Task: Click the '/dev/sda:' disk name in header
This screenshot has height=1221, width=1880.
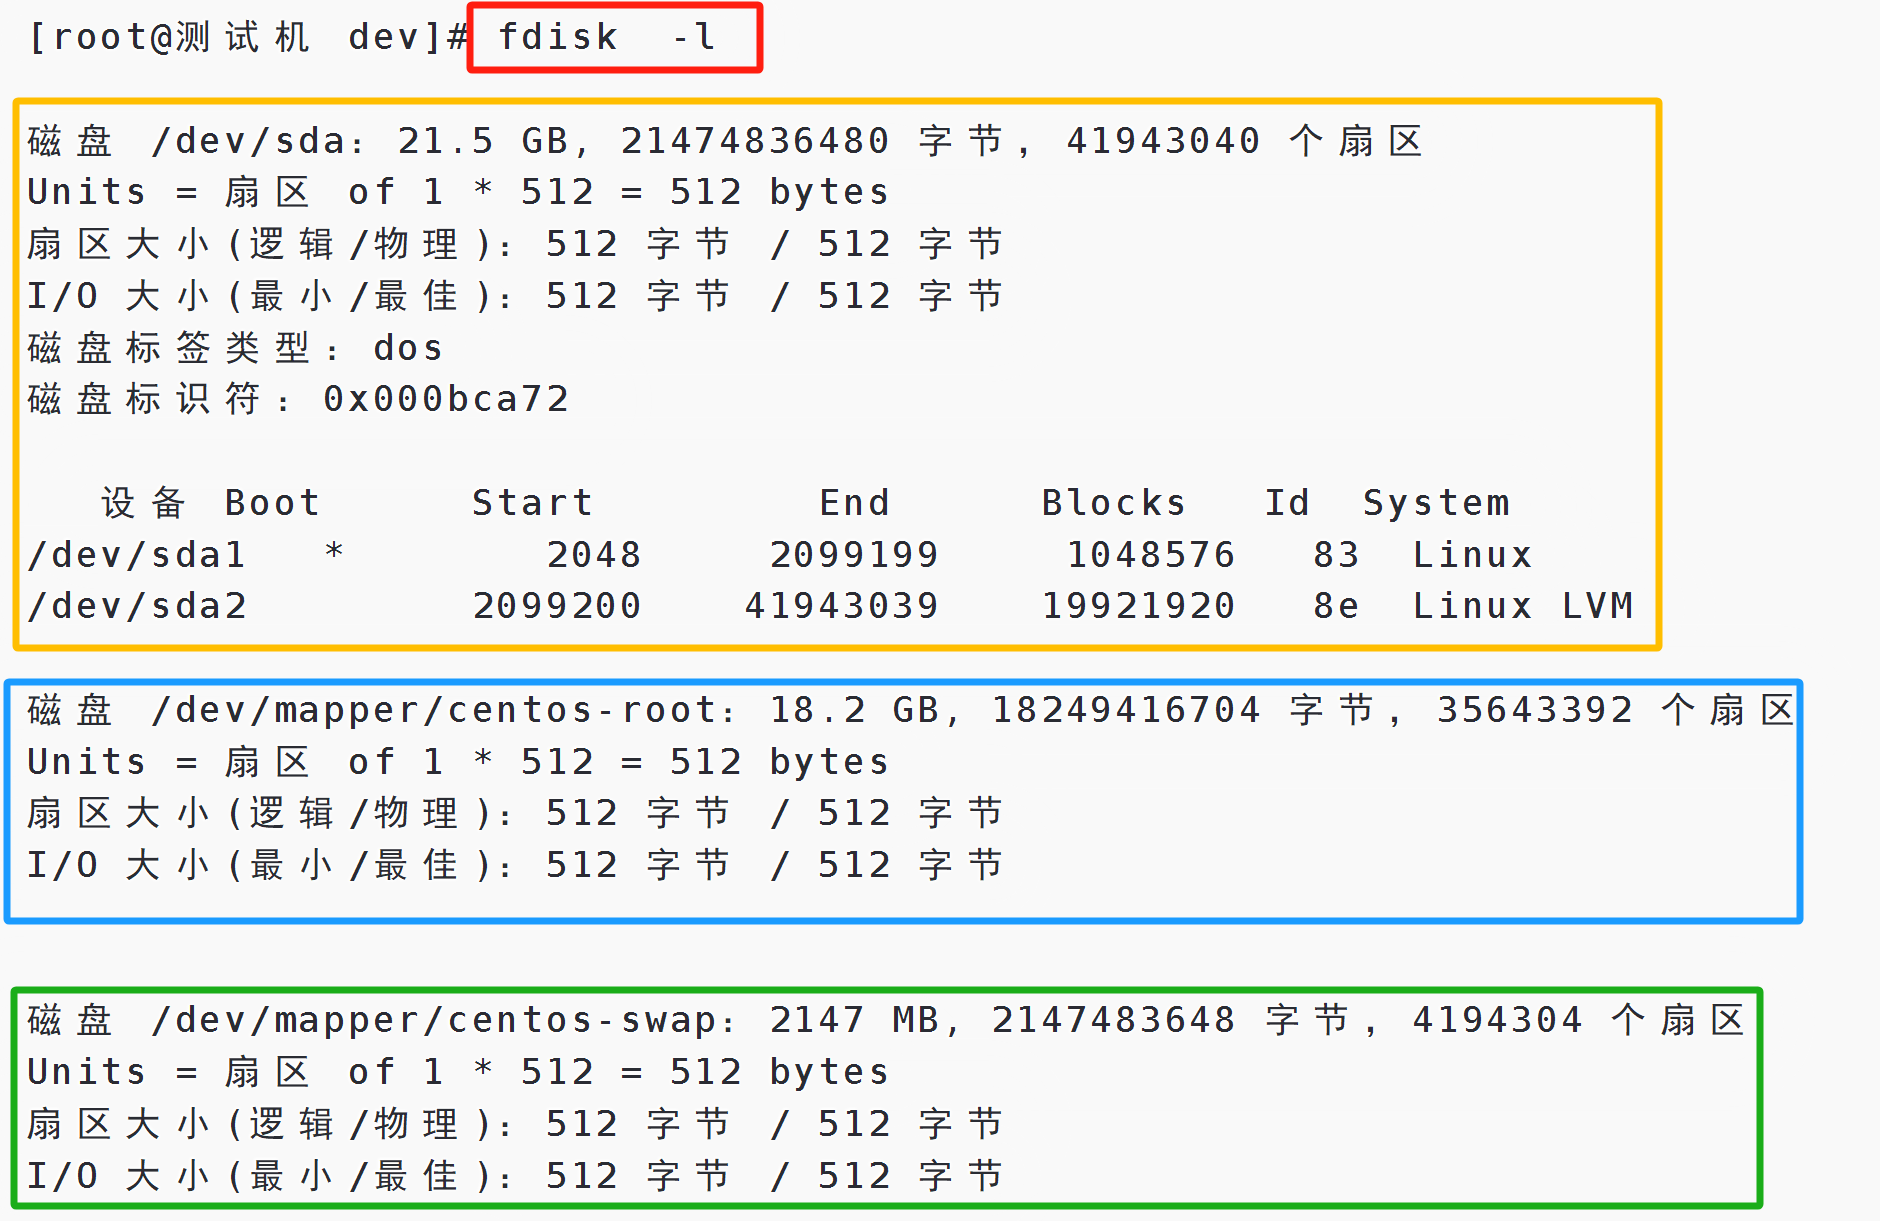Action: (258, 141)
